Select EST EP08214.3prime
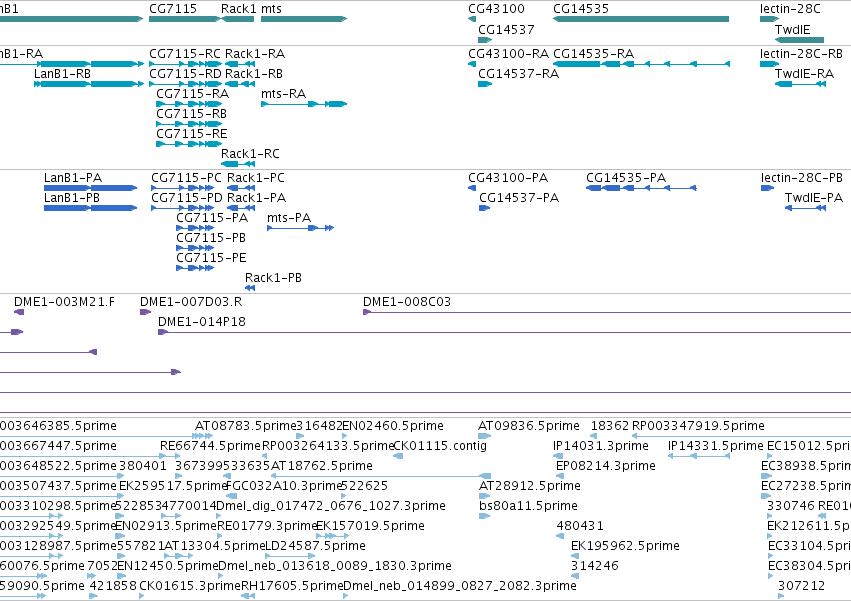Viewport: 851px width, 601px height. [606, 466]
